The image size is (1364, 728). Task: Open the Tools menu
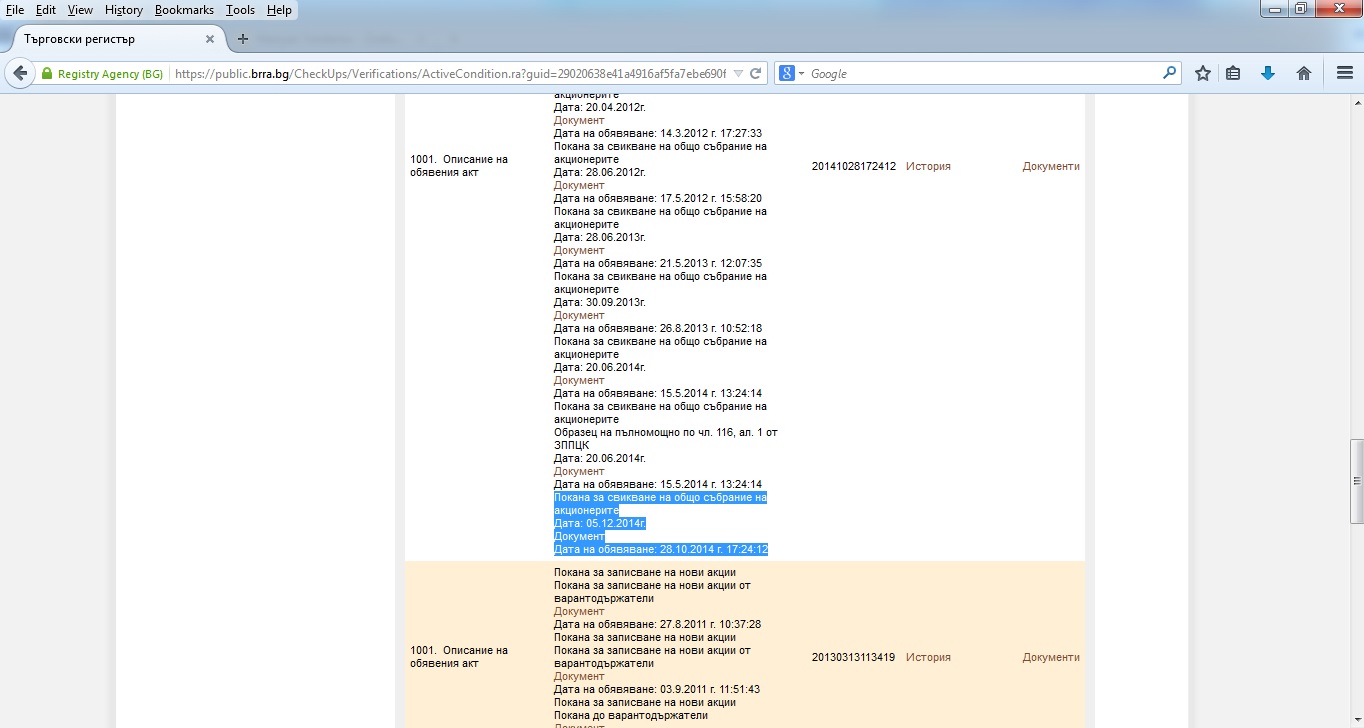point(240,10)
